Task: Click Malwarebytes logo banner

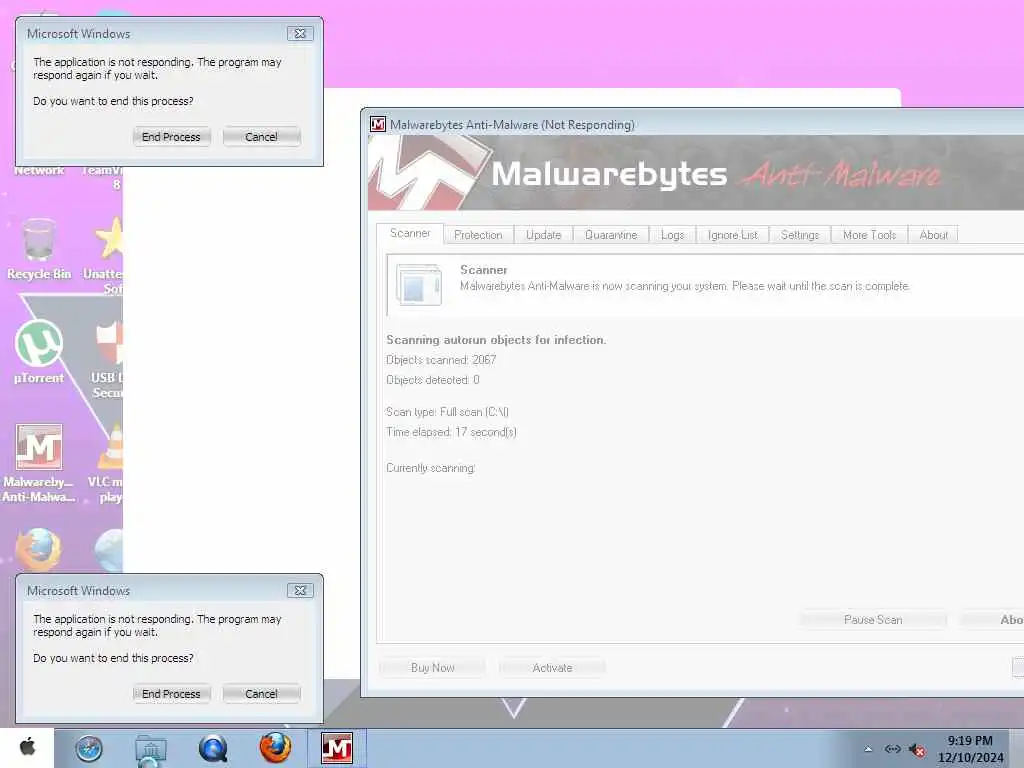Action: 696,174
